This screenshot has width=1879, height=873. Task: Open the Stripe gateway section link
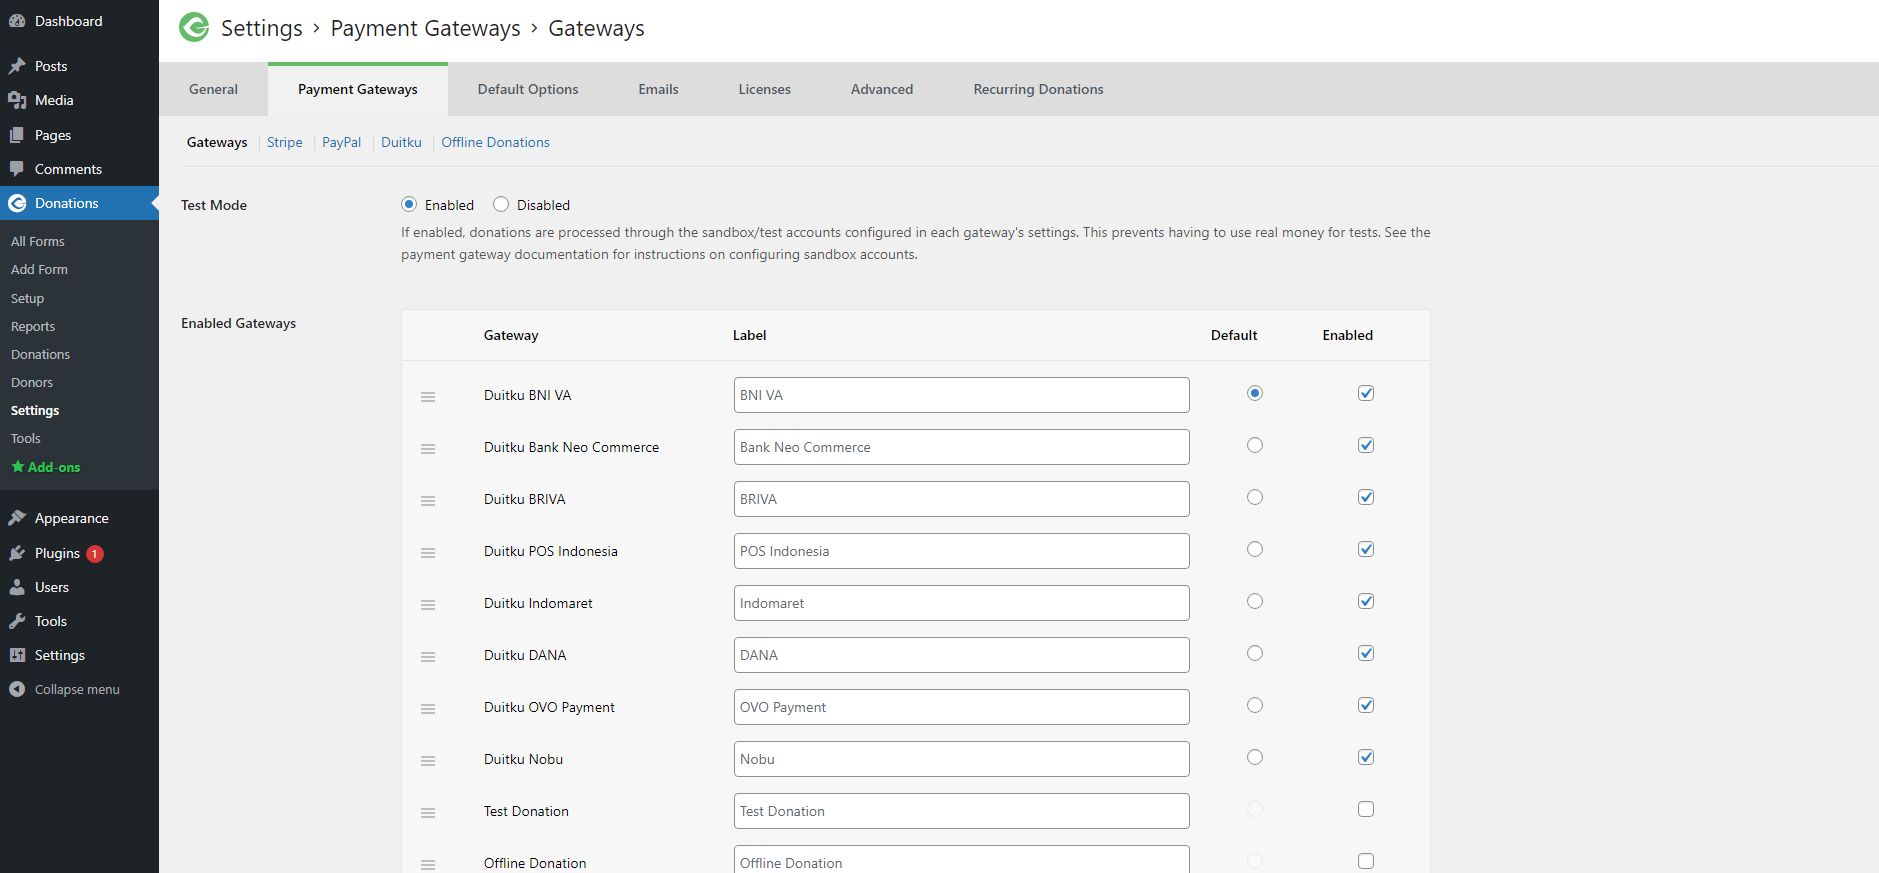[285, 142]
